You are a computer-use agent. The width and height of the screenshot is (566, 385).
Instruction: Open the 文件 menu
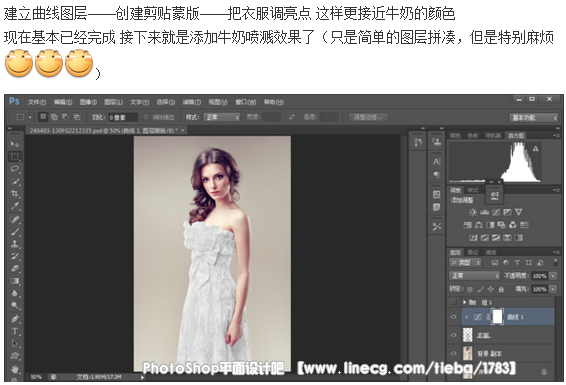37,102
